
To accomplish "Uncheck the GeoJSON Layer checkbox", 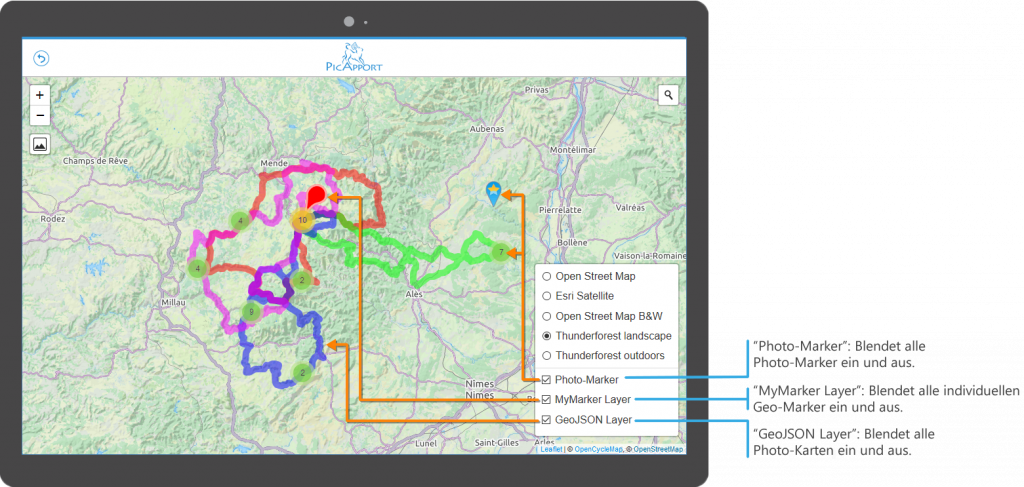I will pyautogui.click(x=547, y=420).
